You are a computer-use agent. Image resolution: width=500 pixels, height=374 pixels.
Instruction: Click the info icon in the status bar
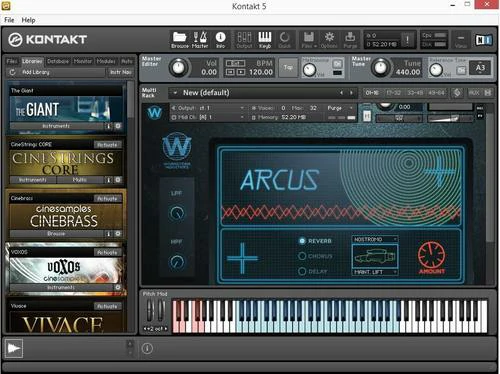(x=147, y=349)
